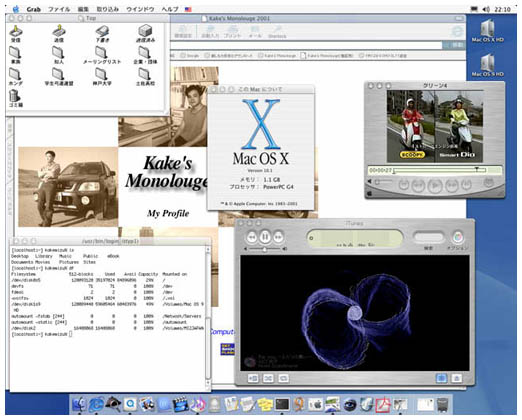Click the Terminal window scrollbar
This screenshot has width=522, height=420.
click(208, 318)
